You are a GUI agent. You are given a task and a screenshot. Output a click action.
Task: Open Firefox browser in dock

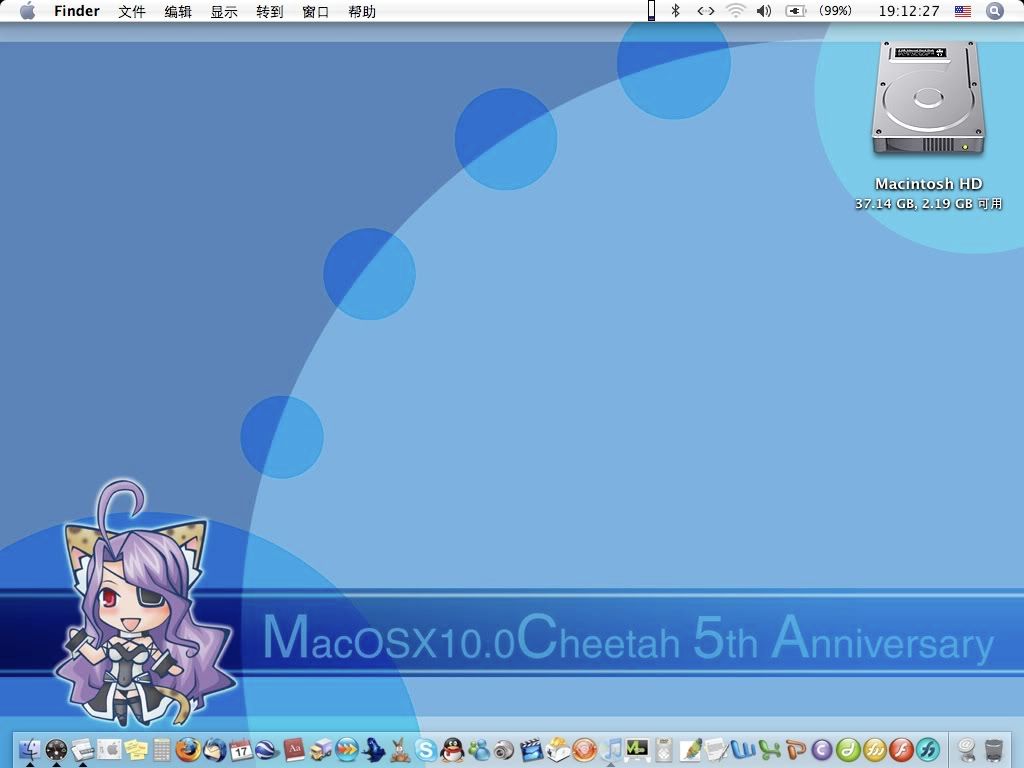[x=188, y=750]
